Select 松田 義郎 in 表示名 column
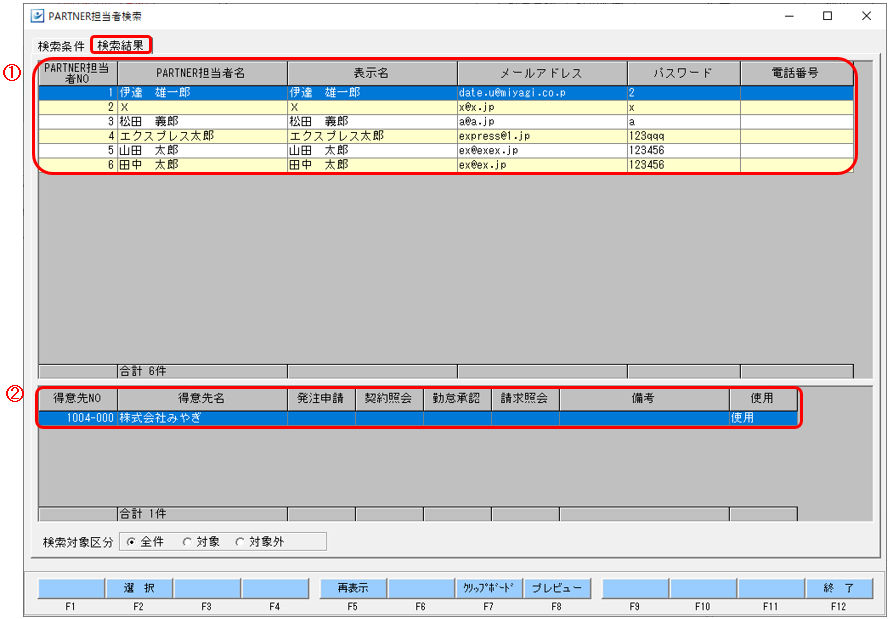The width and height of the screenshot is (890, 619). (x=372, y=121)
